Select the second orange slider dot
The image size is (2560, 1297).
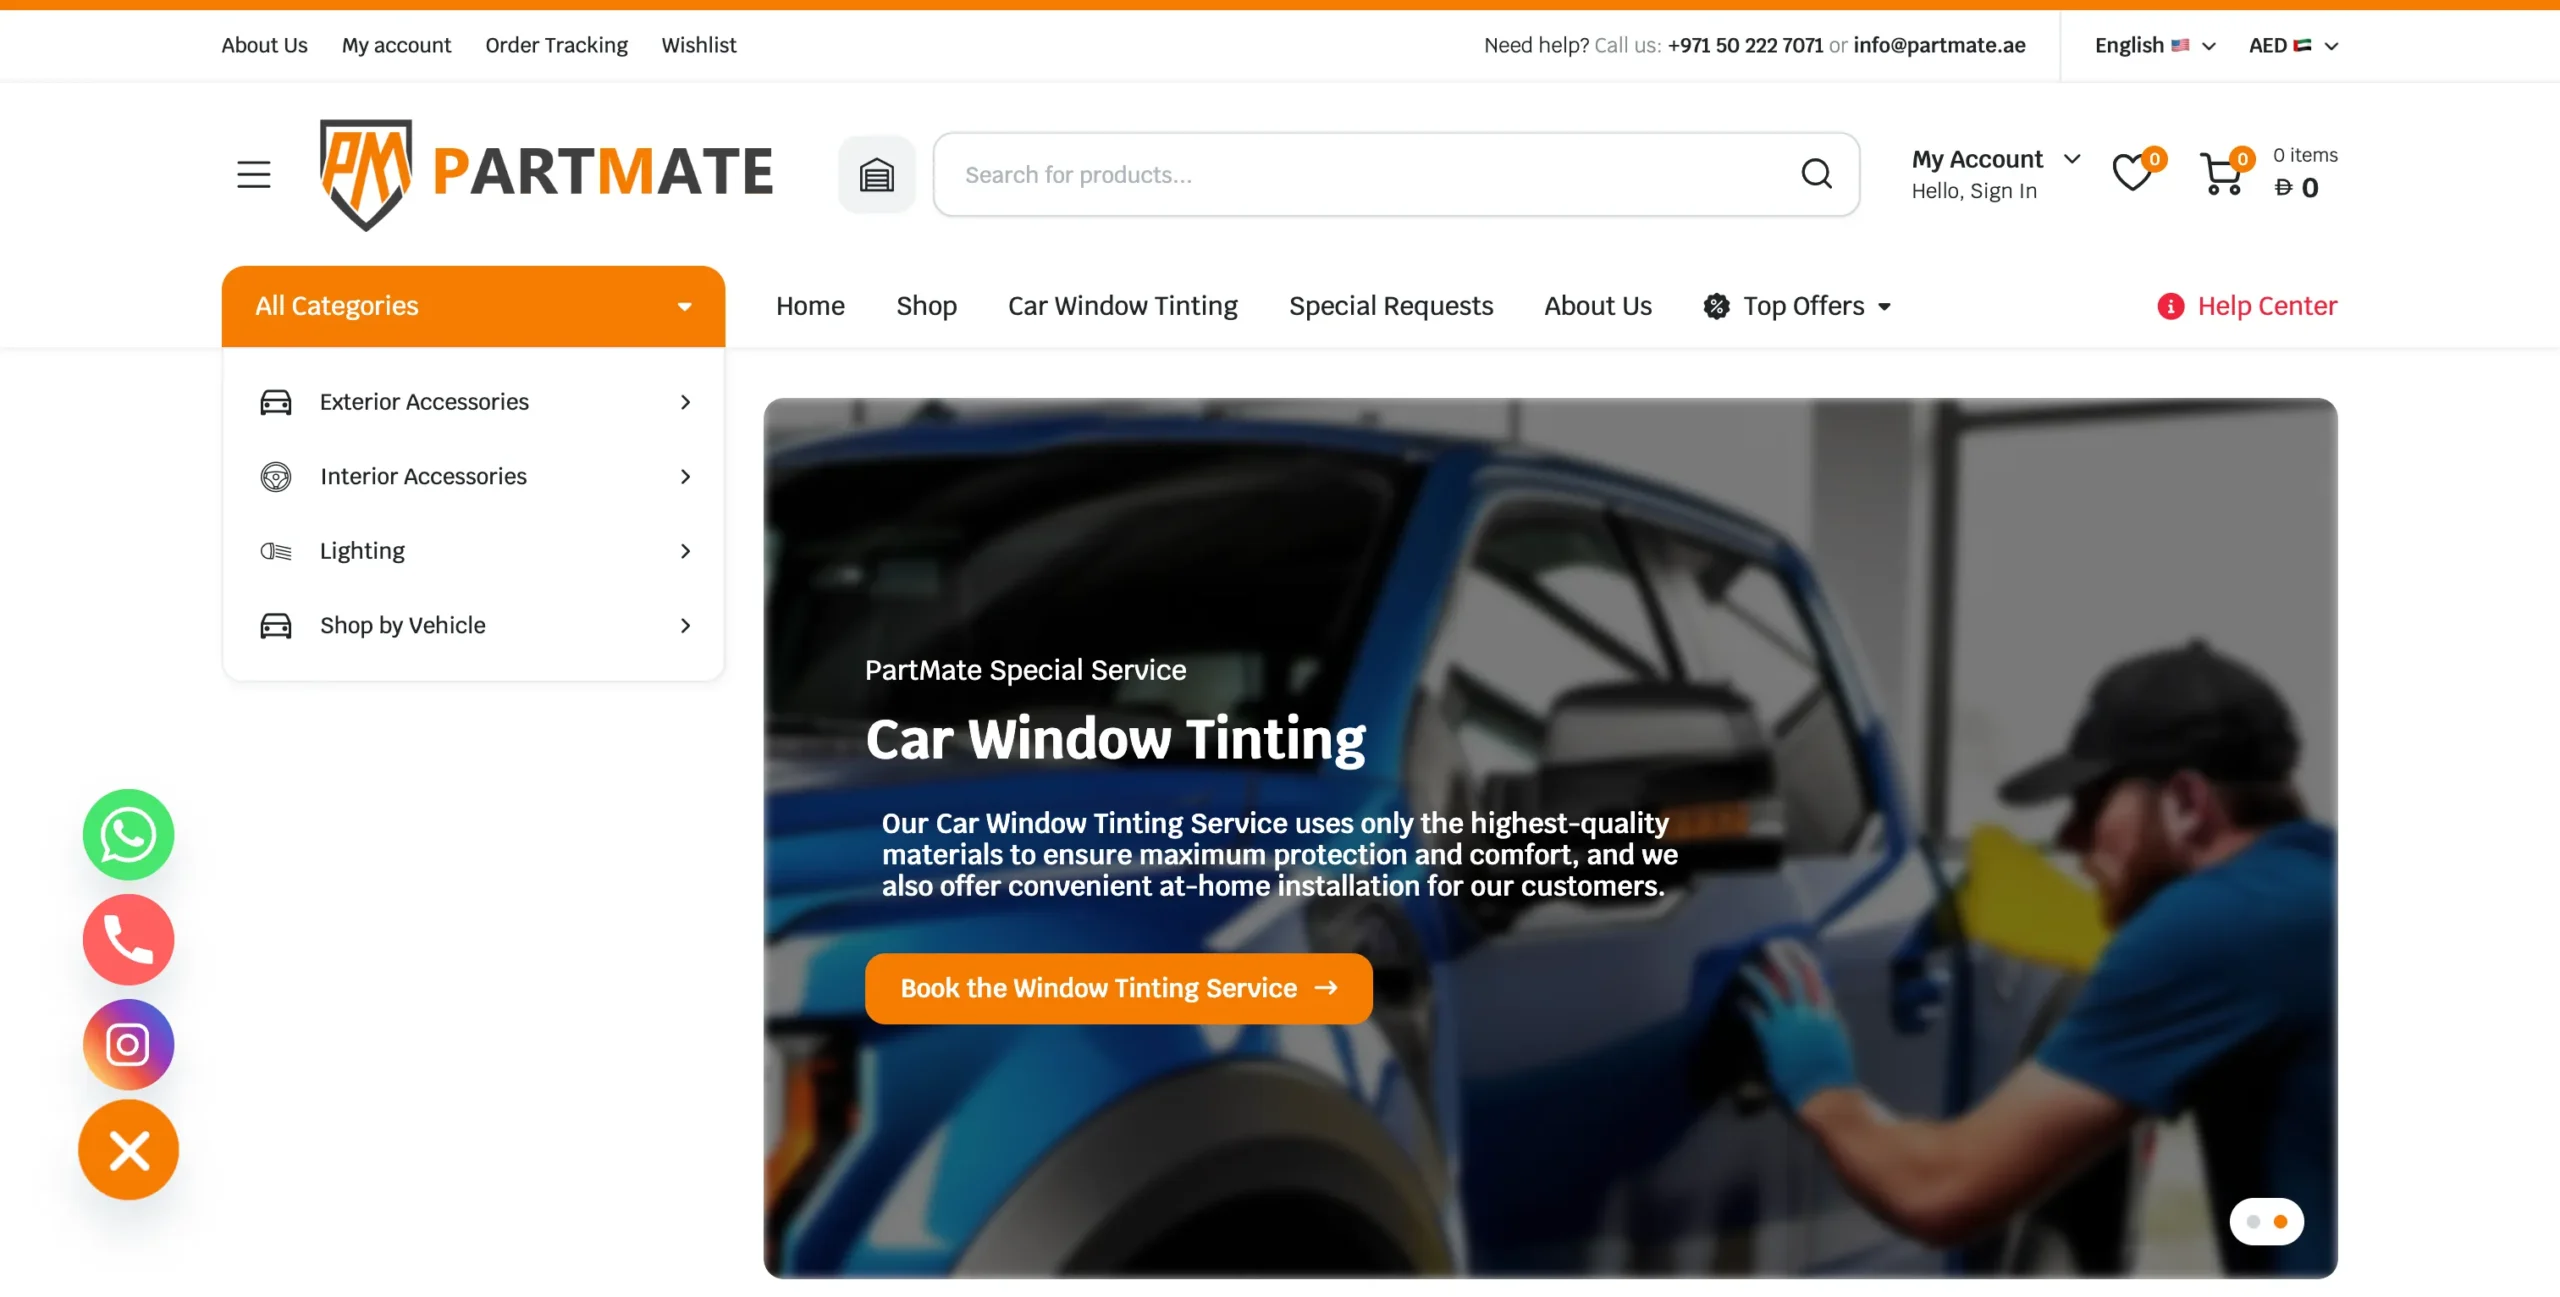pos(2280,1221)
